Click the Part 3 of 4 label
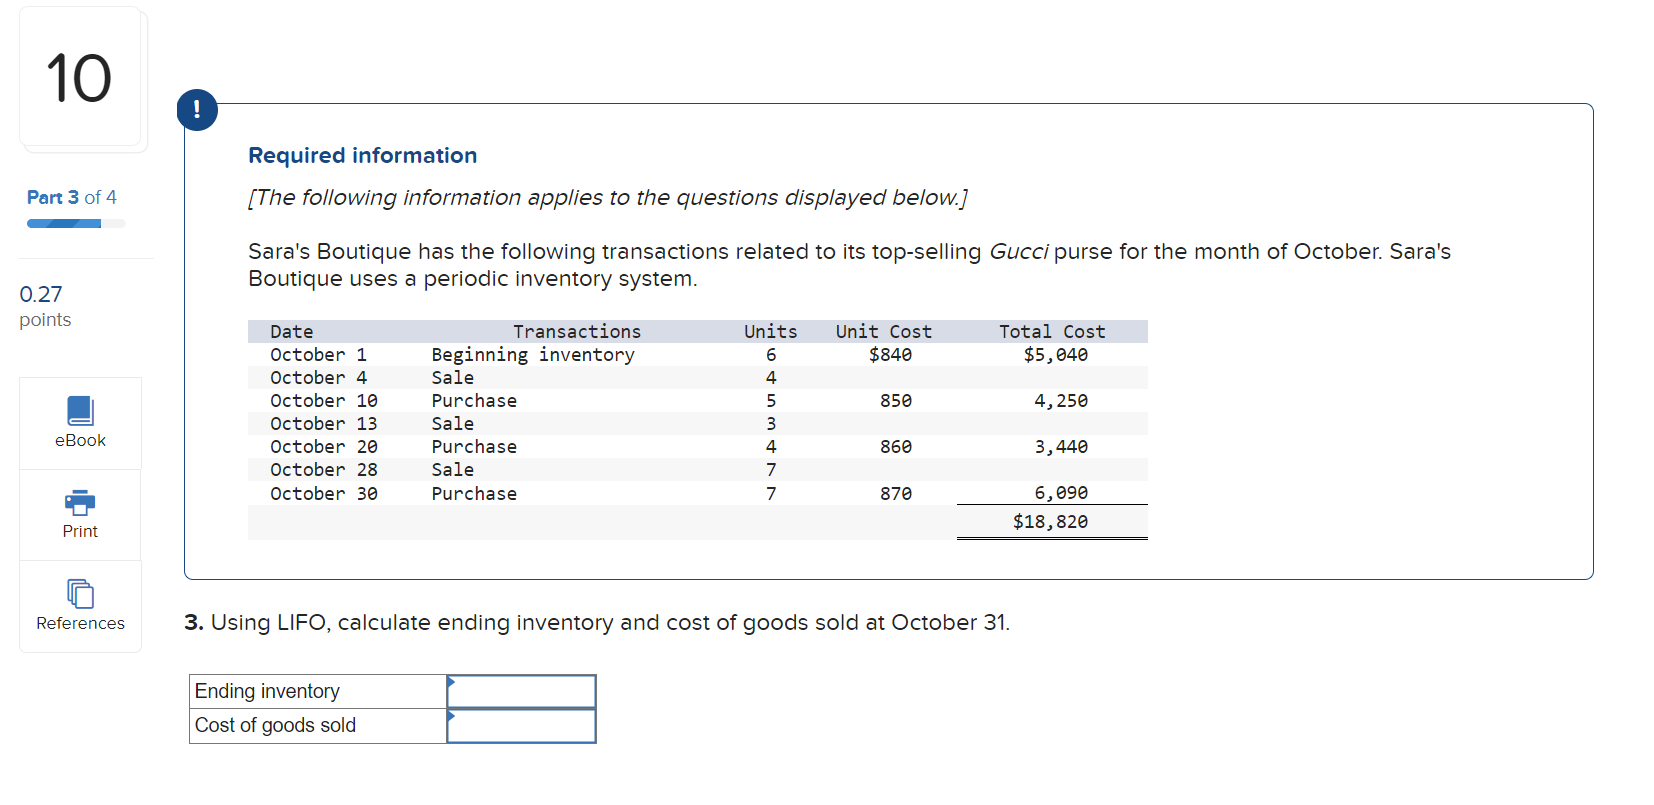This screenshot has width=1654, height=805. tap(71, 197)
